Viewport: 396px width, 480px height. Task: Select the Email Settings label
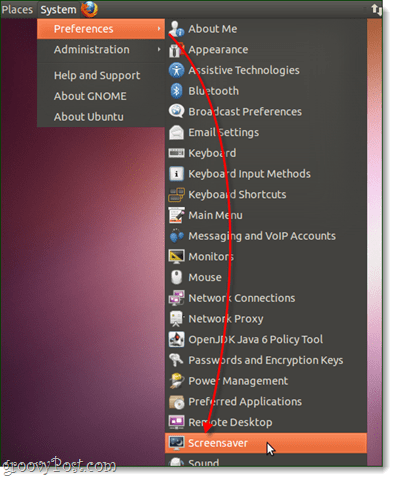[223, 133]
